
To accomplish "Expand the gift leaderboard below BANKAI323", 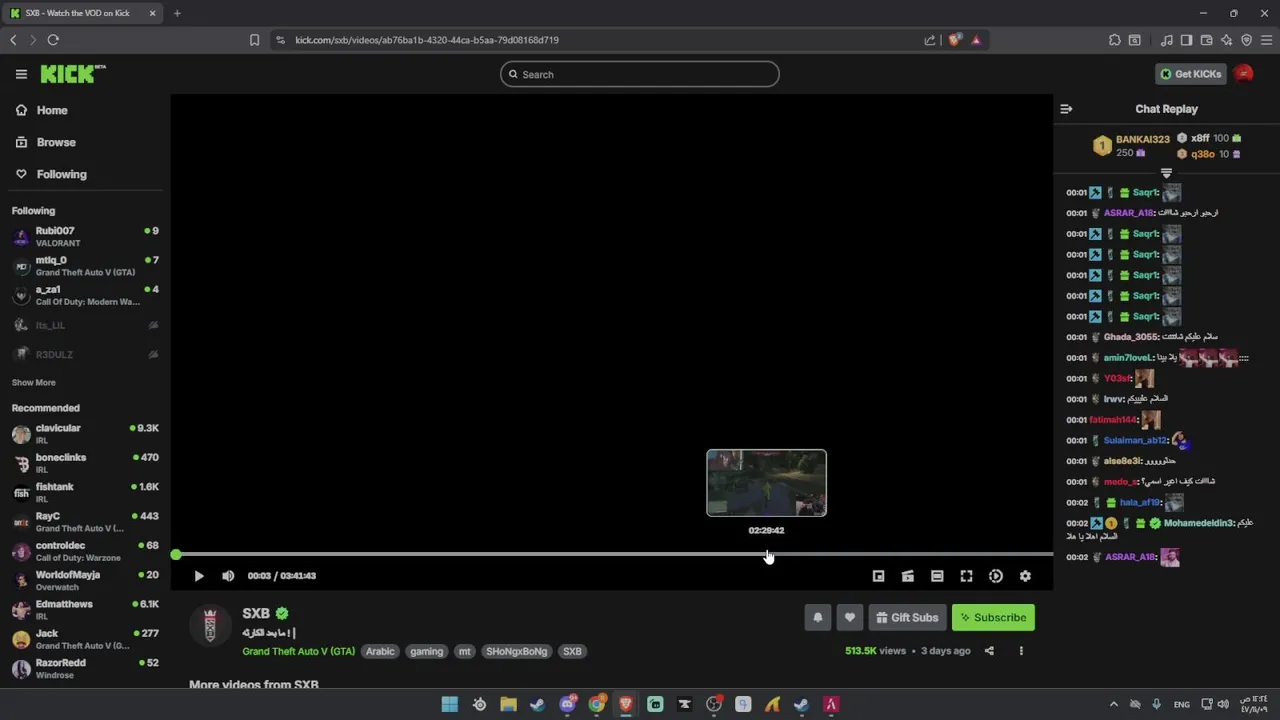I will [1166, 173].
